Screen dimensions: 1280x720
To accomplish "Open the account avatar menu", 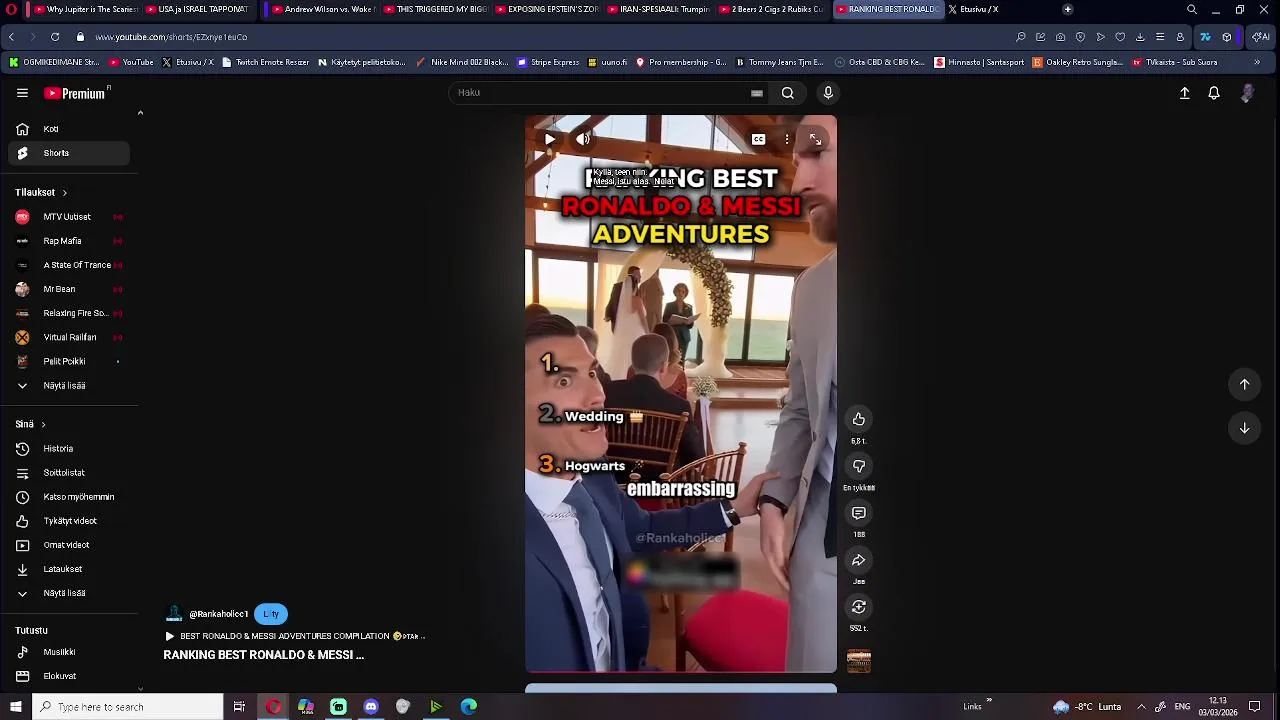I will tap(1247, 93).
